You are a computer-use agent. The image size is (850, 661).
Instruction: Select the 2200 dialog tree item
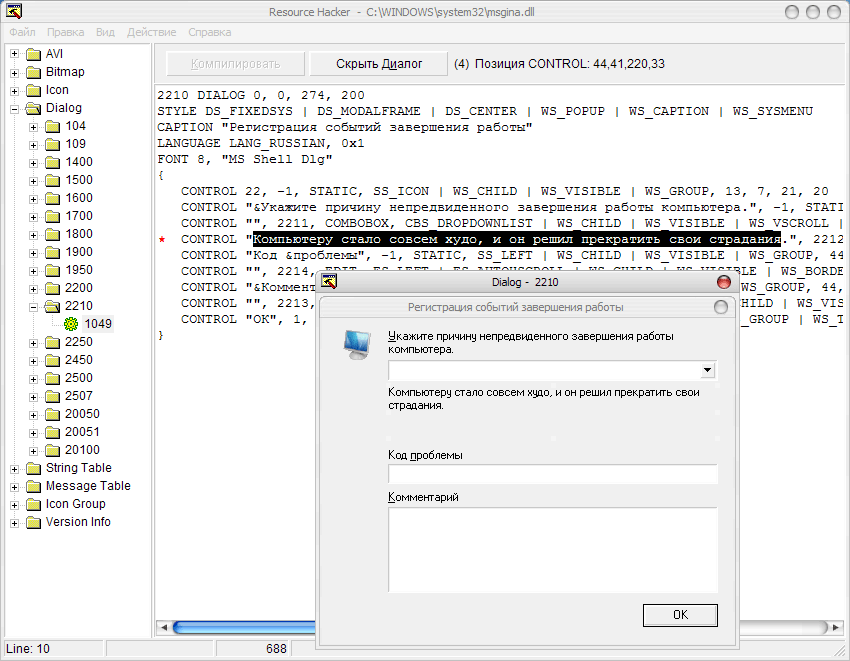pos(79,287)
